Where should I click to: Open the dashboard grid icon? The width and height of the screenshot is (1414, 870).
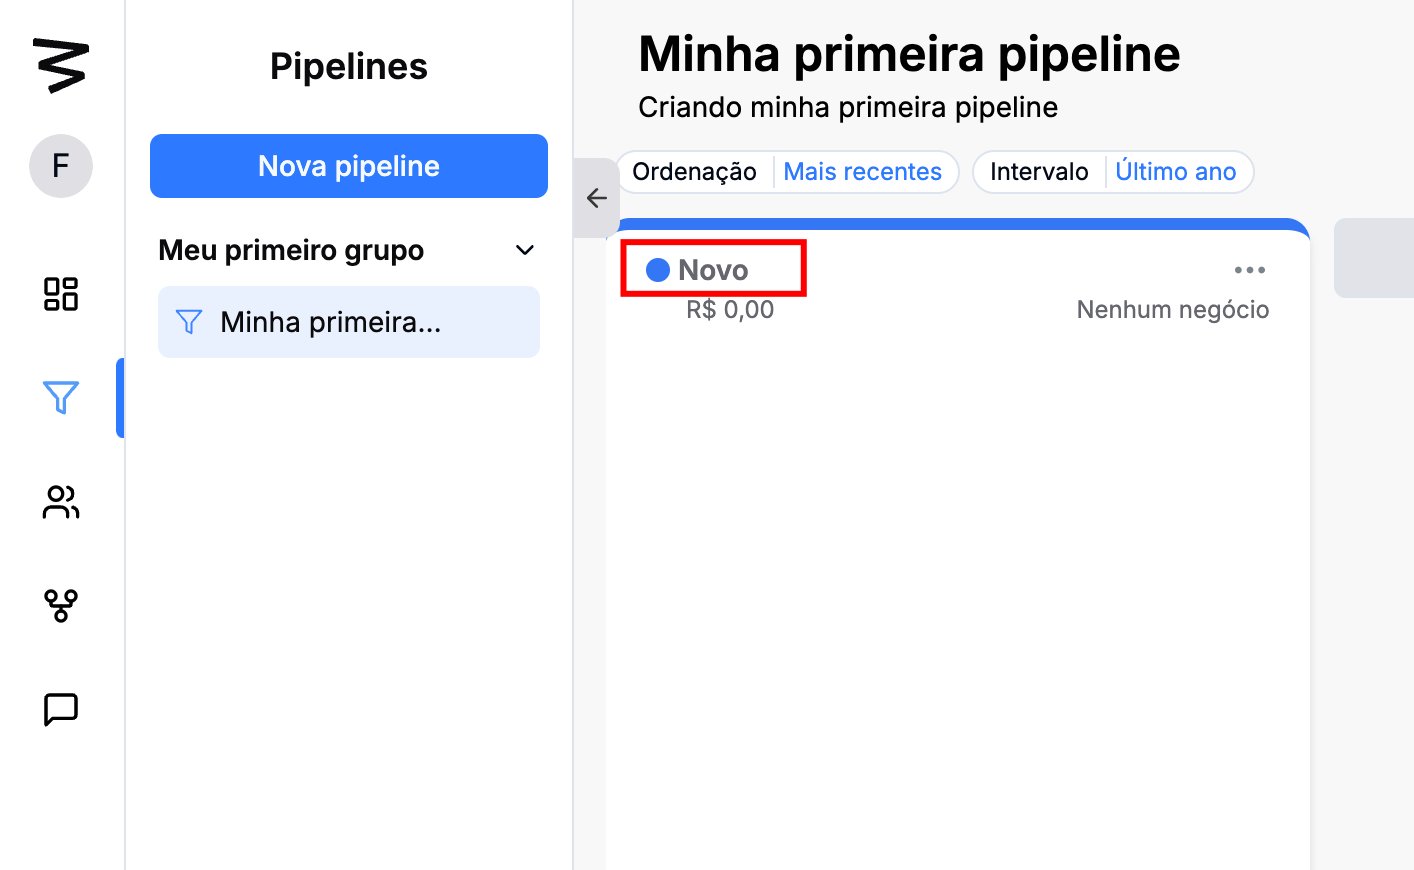[60, 294]
